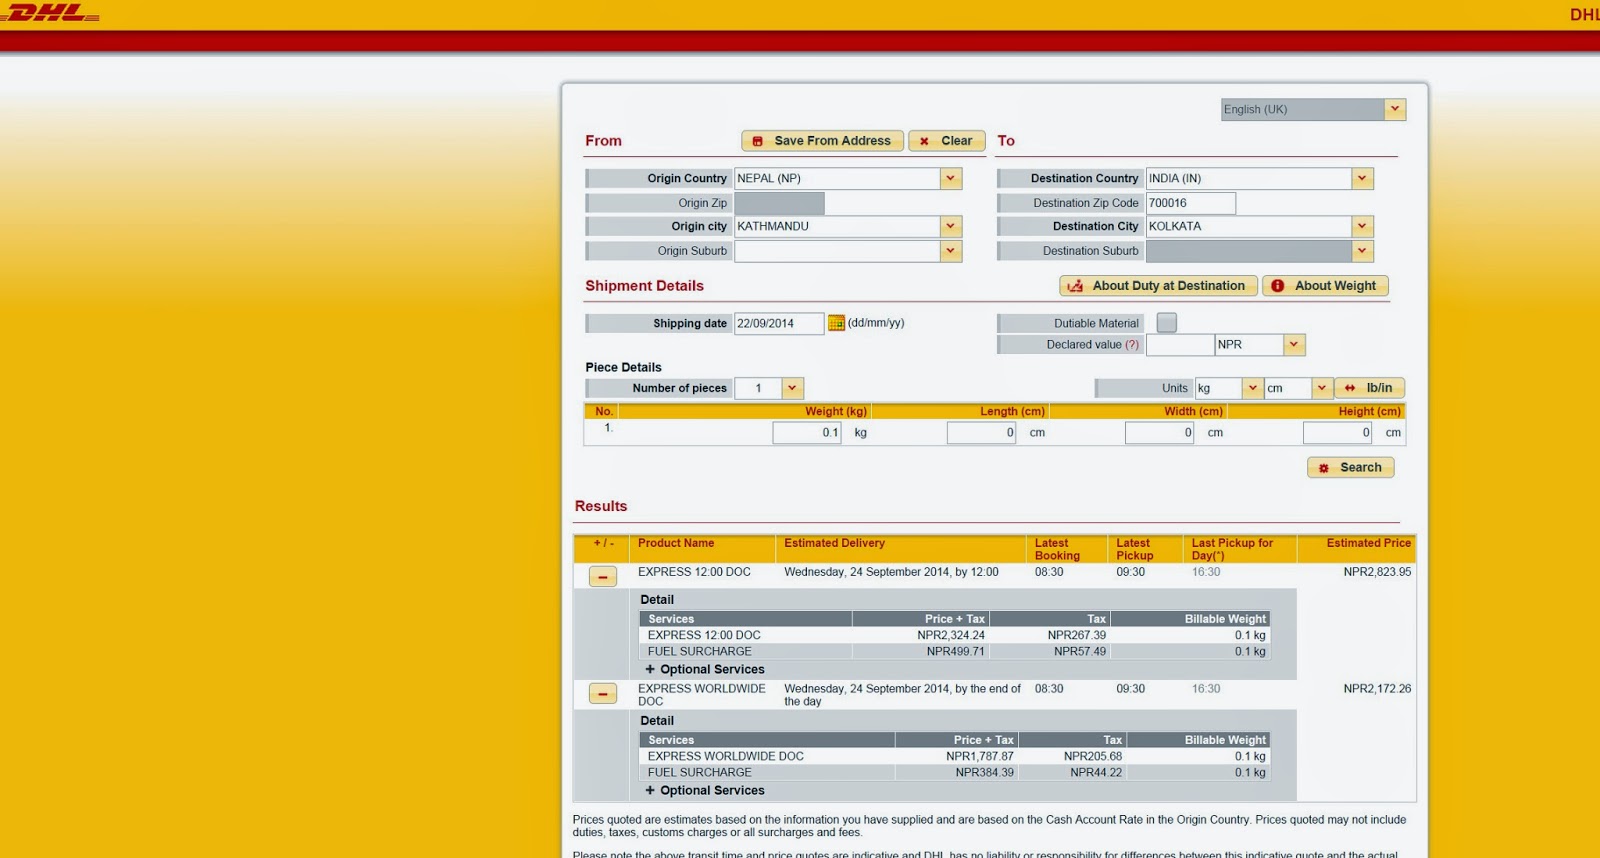Click the NPR499.71 fuel surcharge price
This screenshot has width=1600, height=858.
956,651
